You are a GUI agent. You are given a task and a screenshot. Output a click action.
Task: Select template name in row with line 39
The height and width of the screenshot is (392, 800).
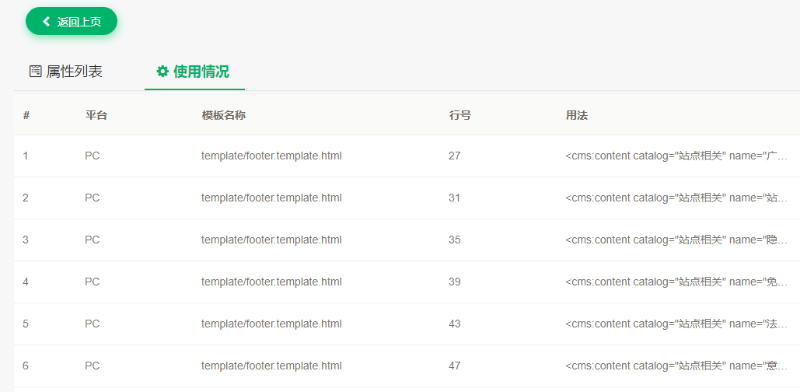click(x=271, y=282)
